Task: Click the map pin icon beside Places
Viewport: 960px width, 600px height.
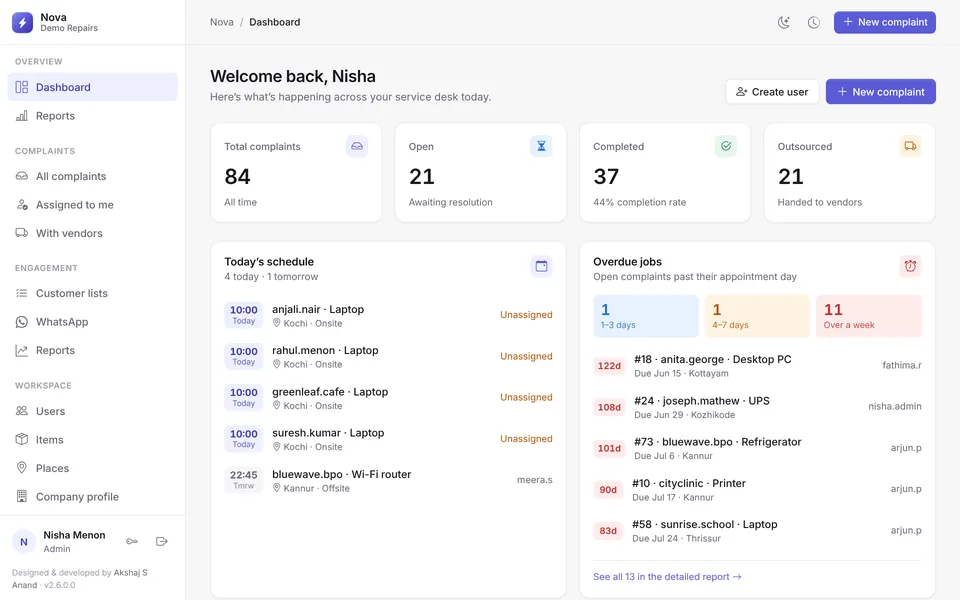Action: [21, 468]
